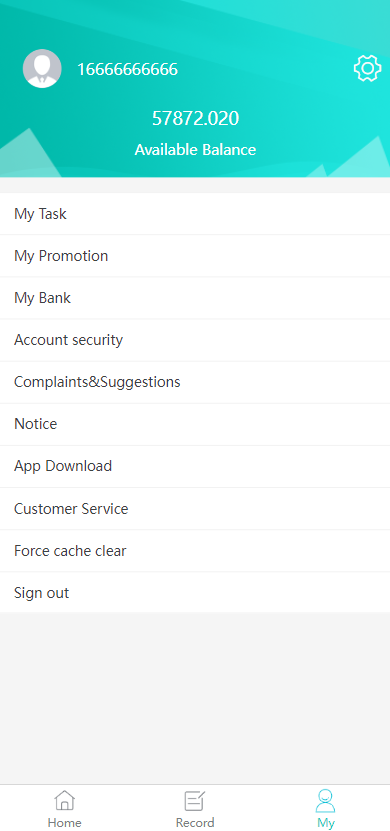Open My Task
The width and height of the screenshot is (390, 831).
tap(195, 214)
